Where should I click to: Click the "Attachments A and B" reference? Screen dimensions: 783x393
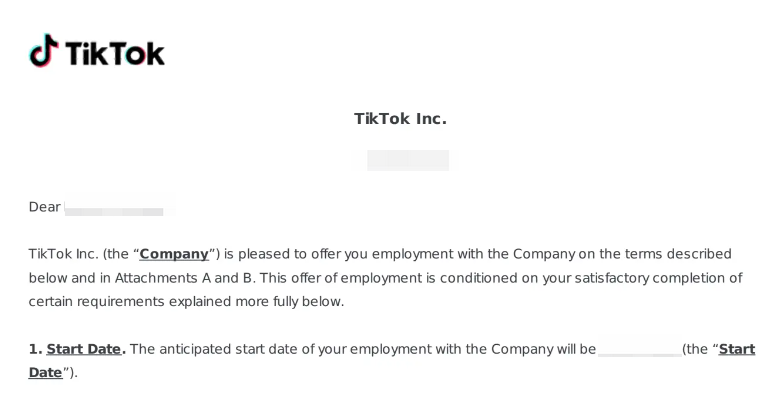point(185,278)
